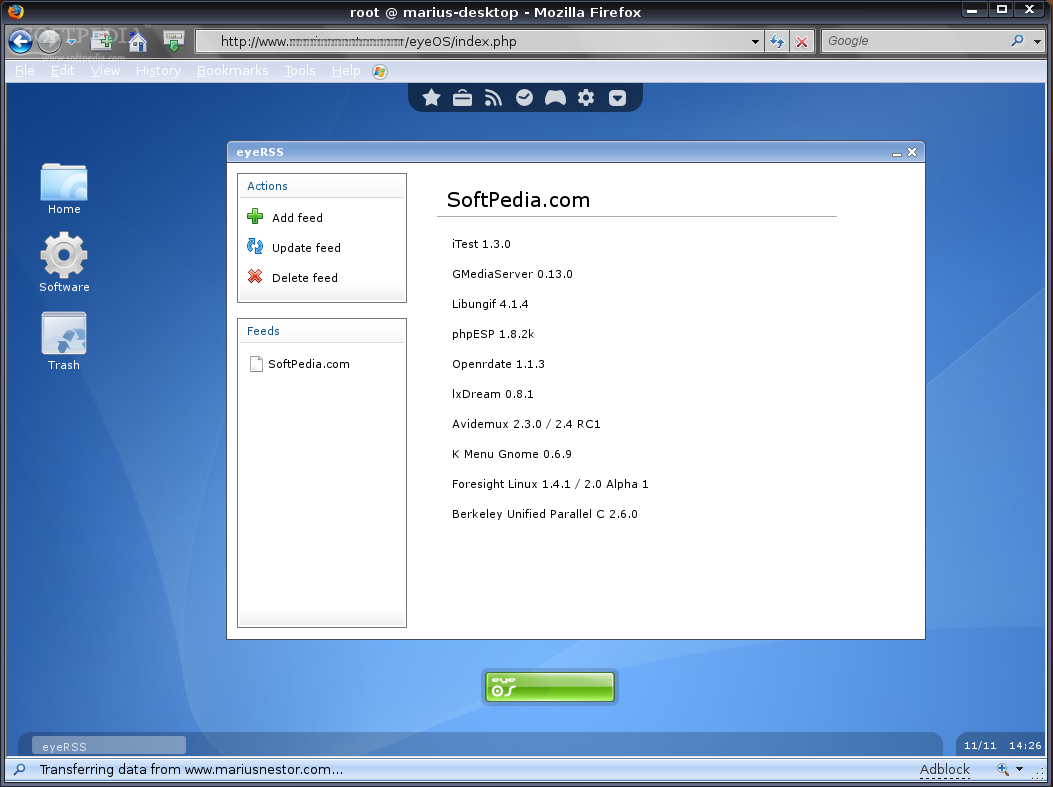Open the back history dropdown arrow
This screenshot has width=1053, height=787.
point(71,42)
